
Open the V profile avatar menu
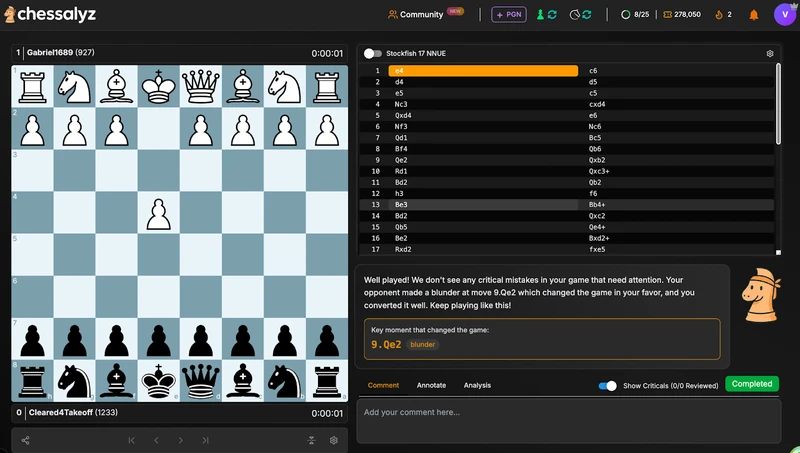click(x=785, y=14)
